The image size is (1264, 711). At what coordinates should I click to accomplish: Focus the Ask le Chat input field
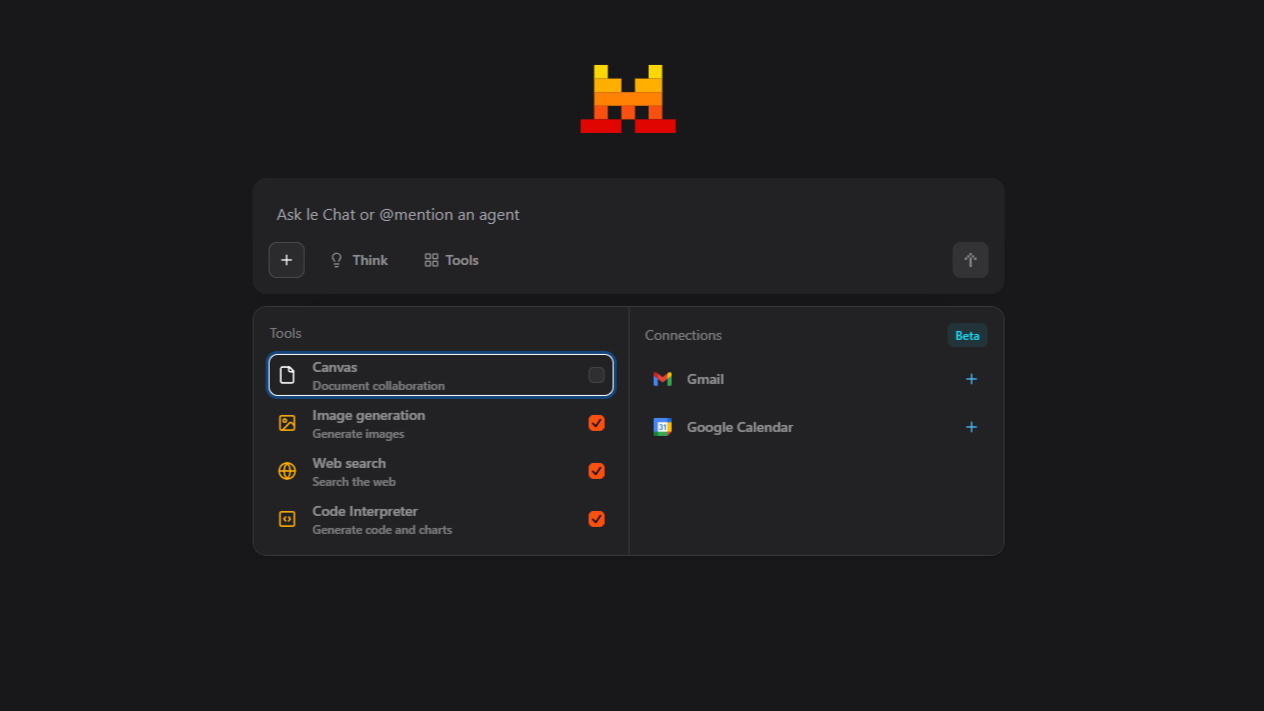coord(628,215)
